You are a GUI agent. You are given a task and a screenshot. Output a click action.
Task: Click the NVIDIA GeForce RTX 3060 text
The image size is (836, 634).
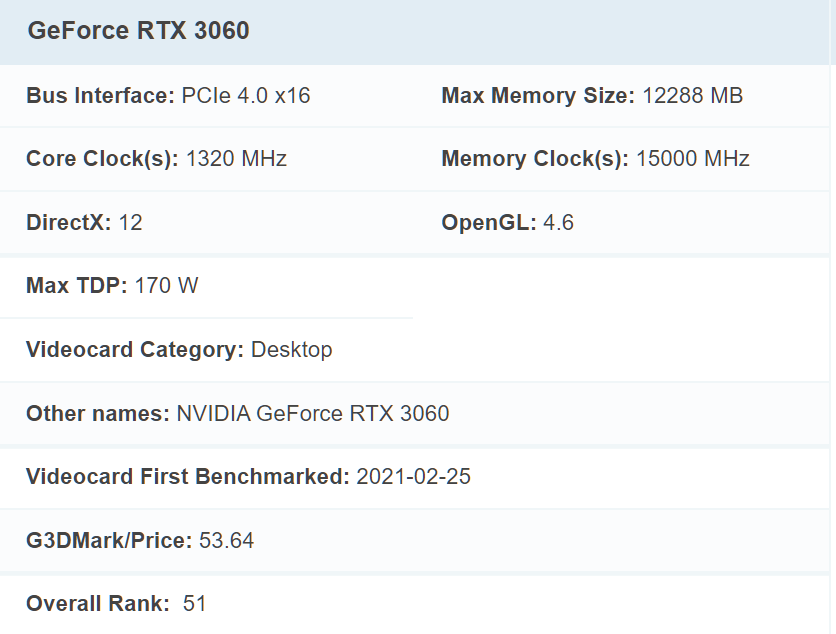point(313,413)
